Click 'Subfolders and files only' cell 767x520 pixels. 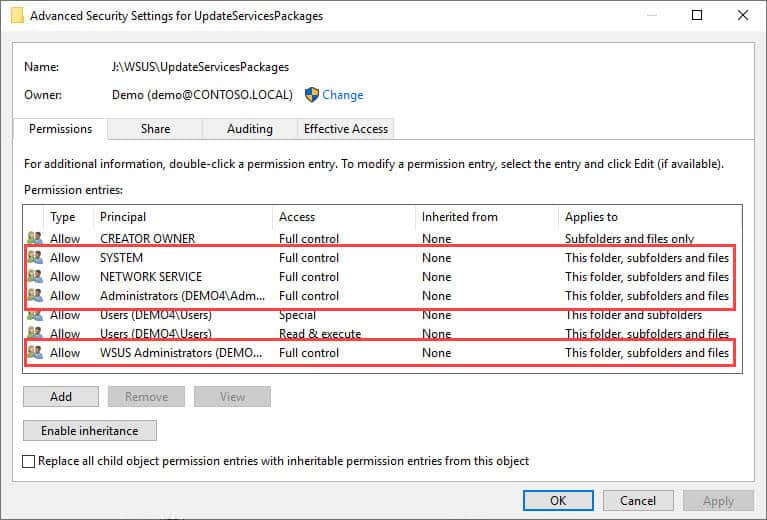tap(629, 239)
